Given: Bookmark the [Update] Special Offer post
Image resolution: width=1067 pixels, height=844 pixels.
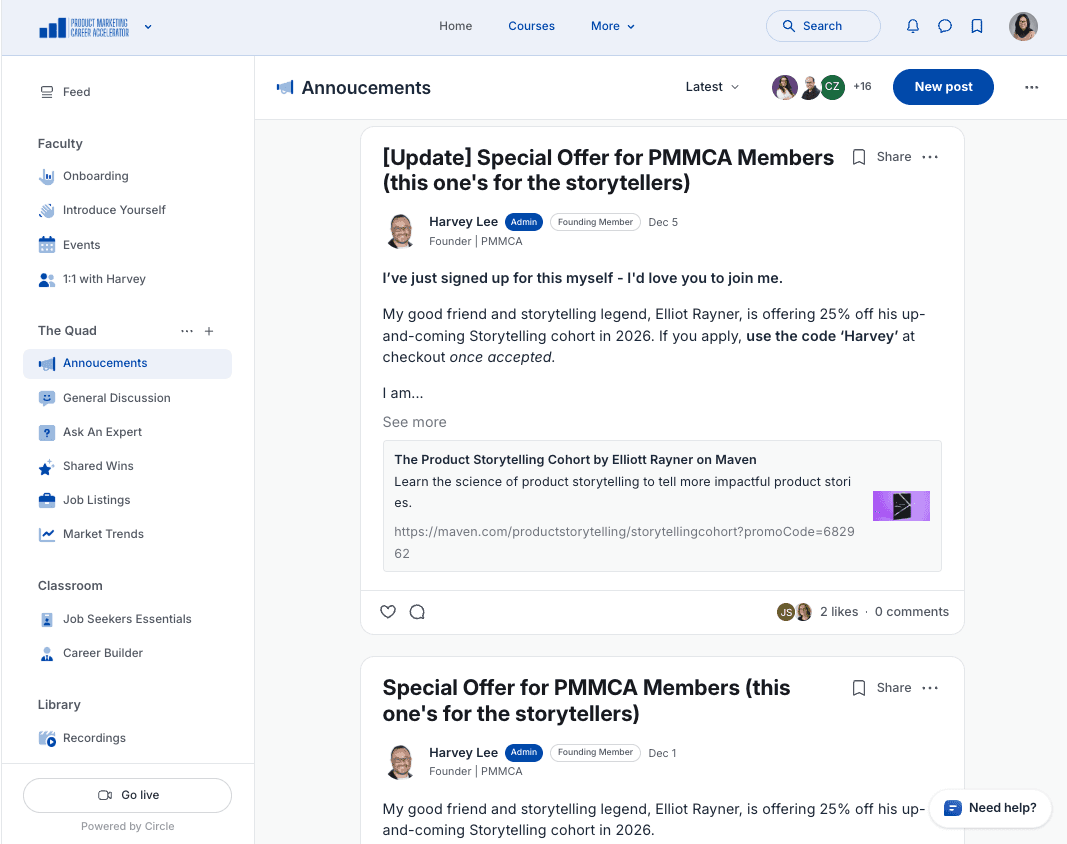Looking at the screenshot, I should [859, 157].
